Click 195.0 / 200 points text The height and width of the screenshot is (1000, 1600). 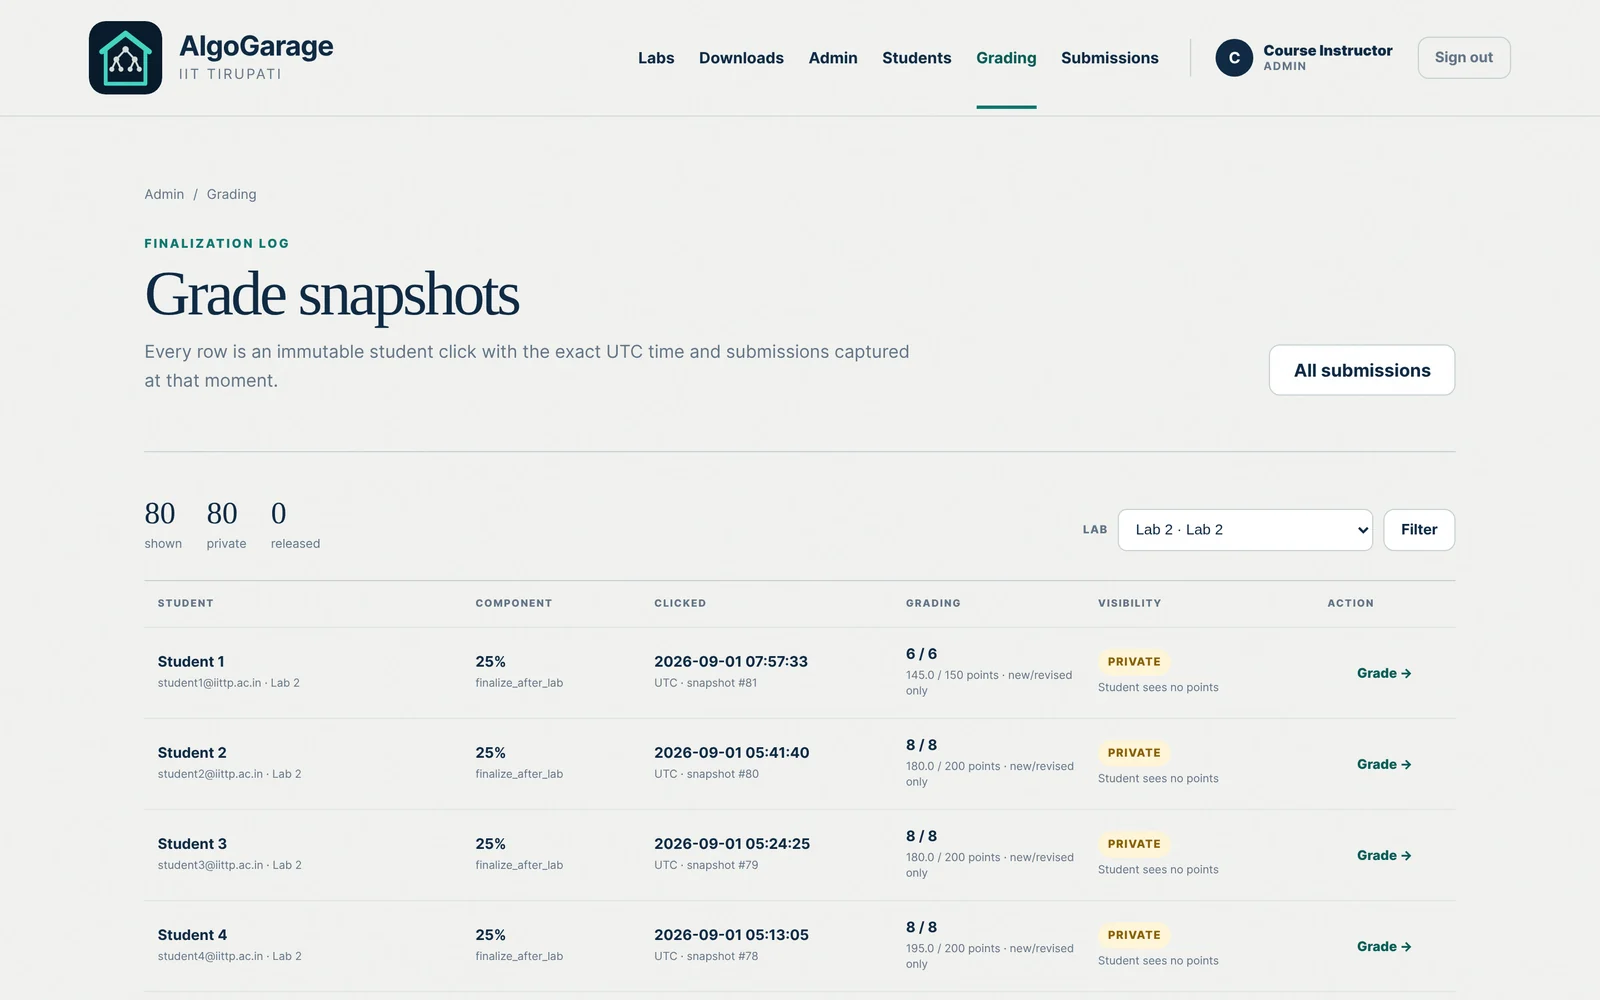pyautogui.click(x=953, y=948)
